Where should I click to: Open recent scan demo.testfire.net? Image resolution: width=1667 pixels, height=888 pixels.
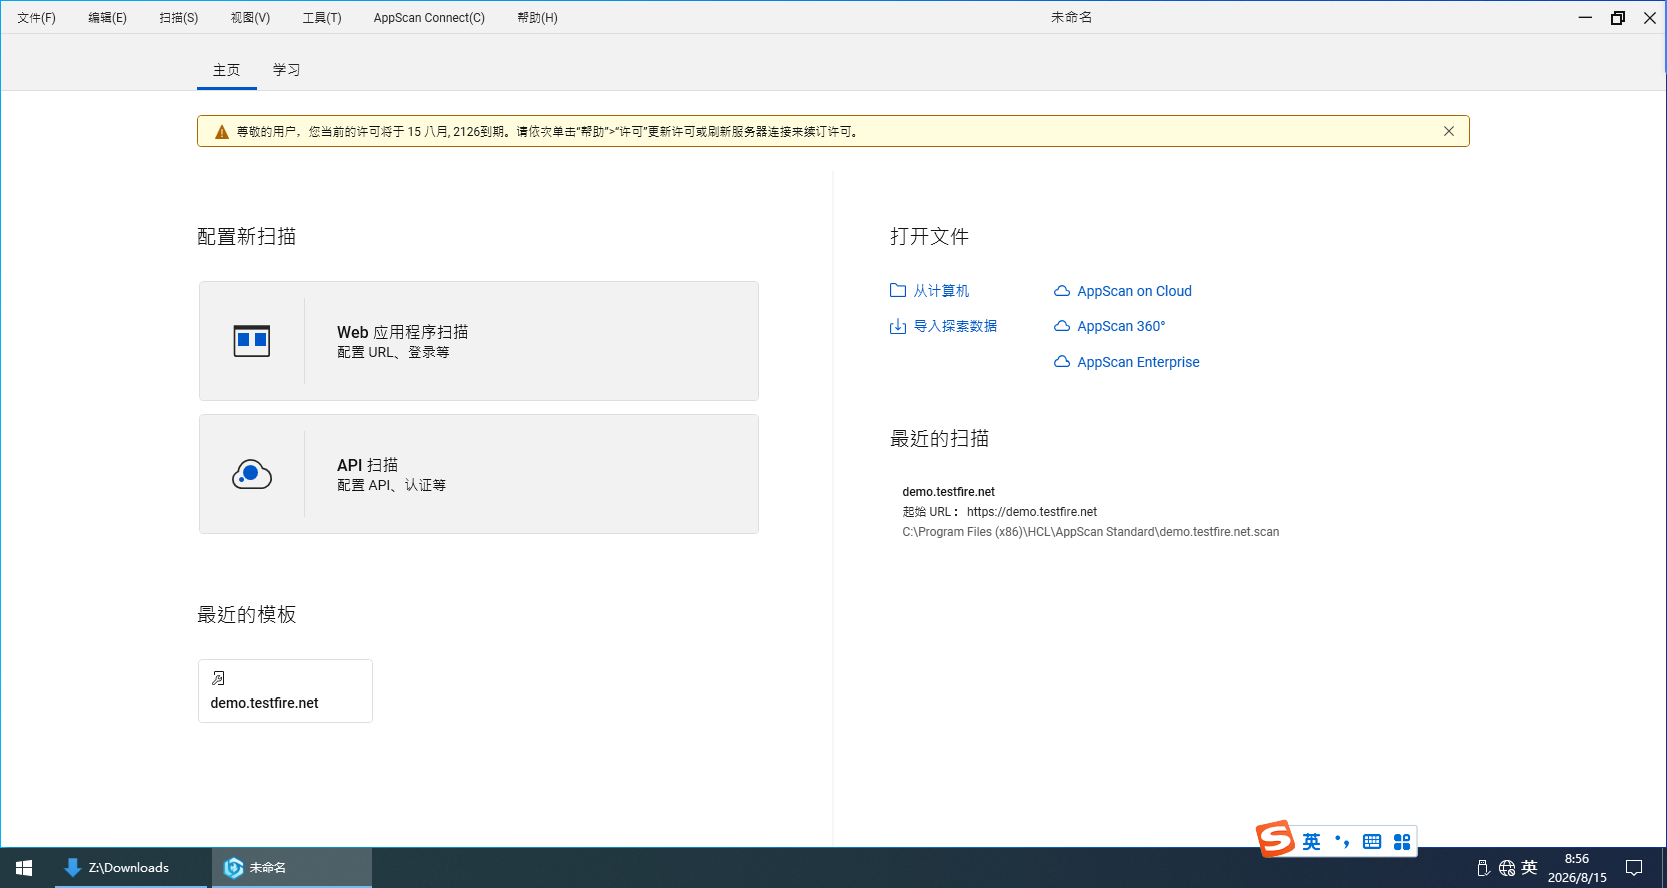[x=949, y=492]
